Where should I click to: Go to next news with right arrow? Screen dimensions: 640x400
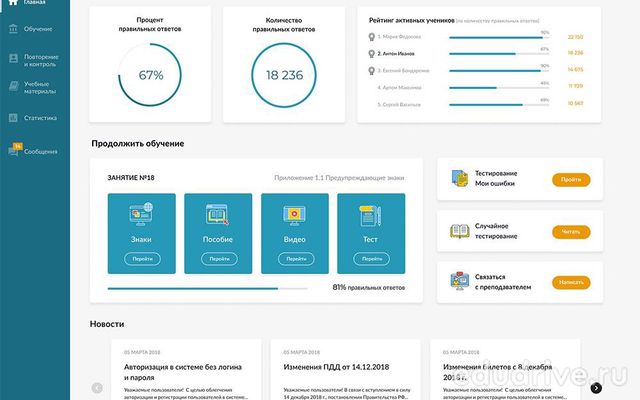(596, 388)
